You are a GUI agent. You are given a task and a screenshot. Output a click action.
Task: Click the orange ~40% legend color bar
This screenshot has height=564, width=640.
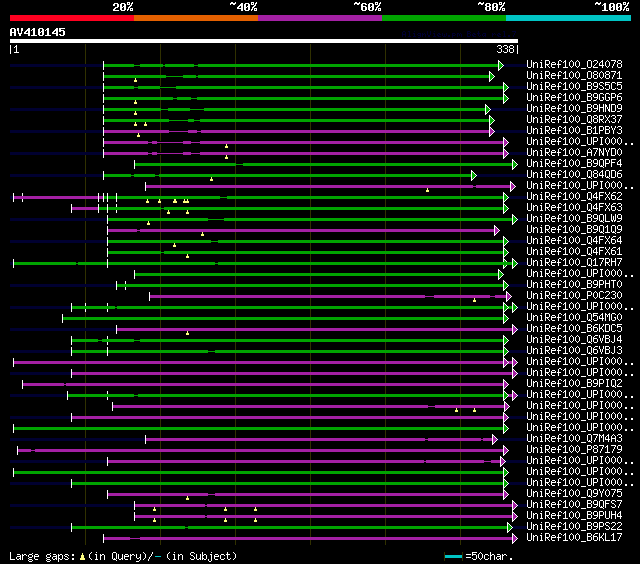pyautogui.click(x=196, y=18)
